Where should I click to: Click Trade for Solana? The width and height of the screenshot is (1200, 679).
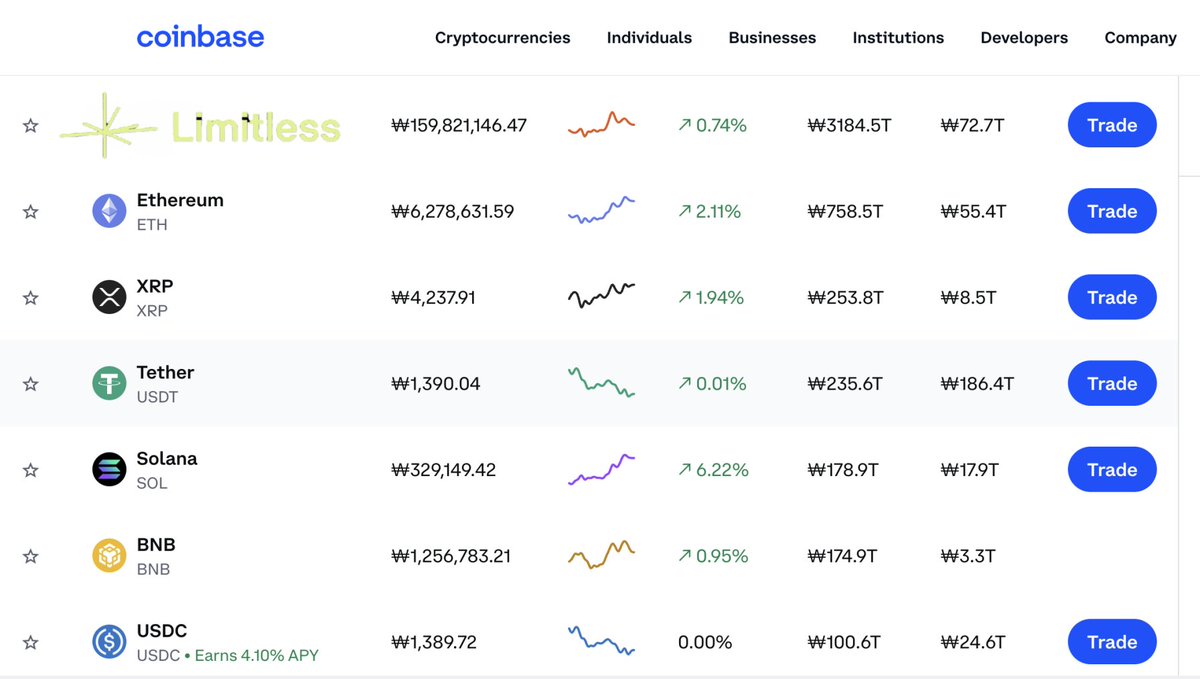[x=1112, y=469]
